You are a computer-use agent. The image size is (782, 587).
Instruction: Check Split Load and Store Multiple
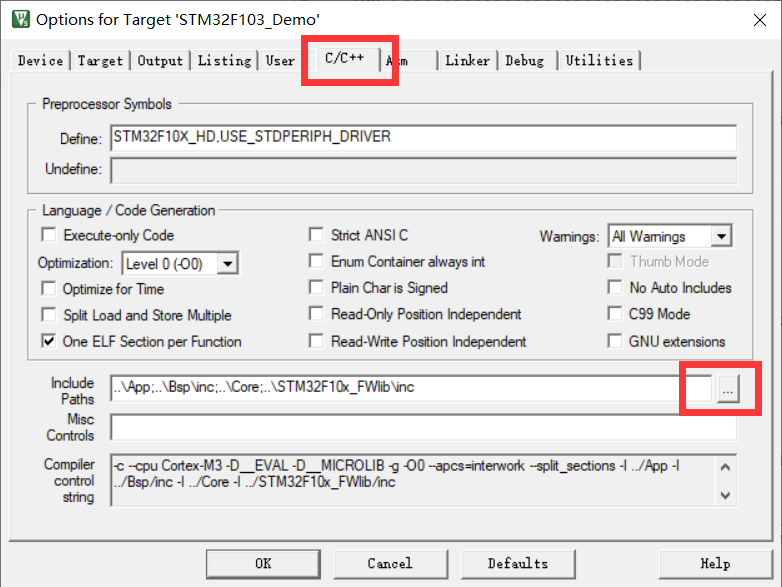(49, 315)
